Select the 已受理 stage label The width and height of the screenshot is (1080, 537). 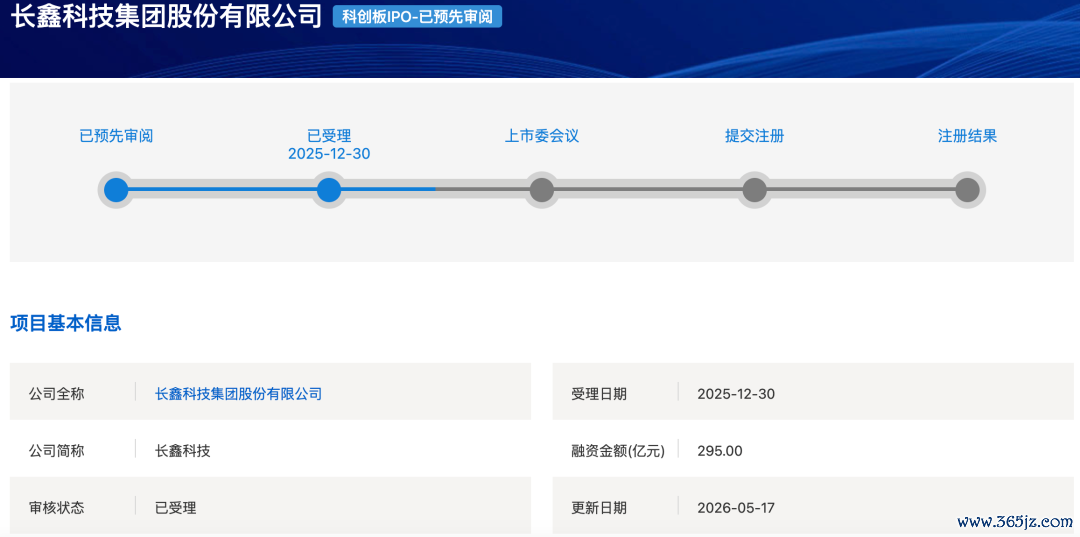pyautogui.click(x=329, y=136)
